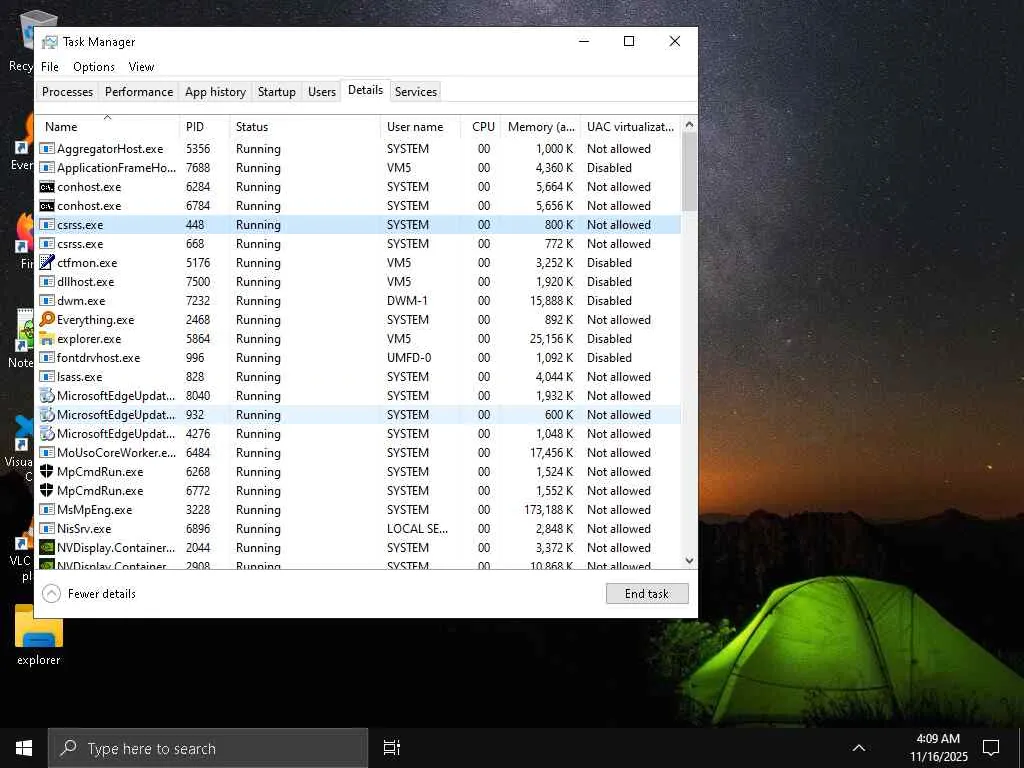
Task: Select the Recycle Bin desktop icon
Action: (20, 40)
